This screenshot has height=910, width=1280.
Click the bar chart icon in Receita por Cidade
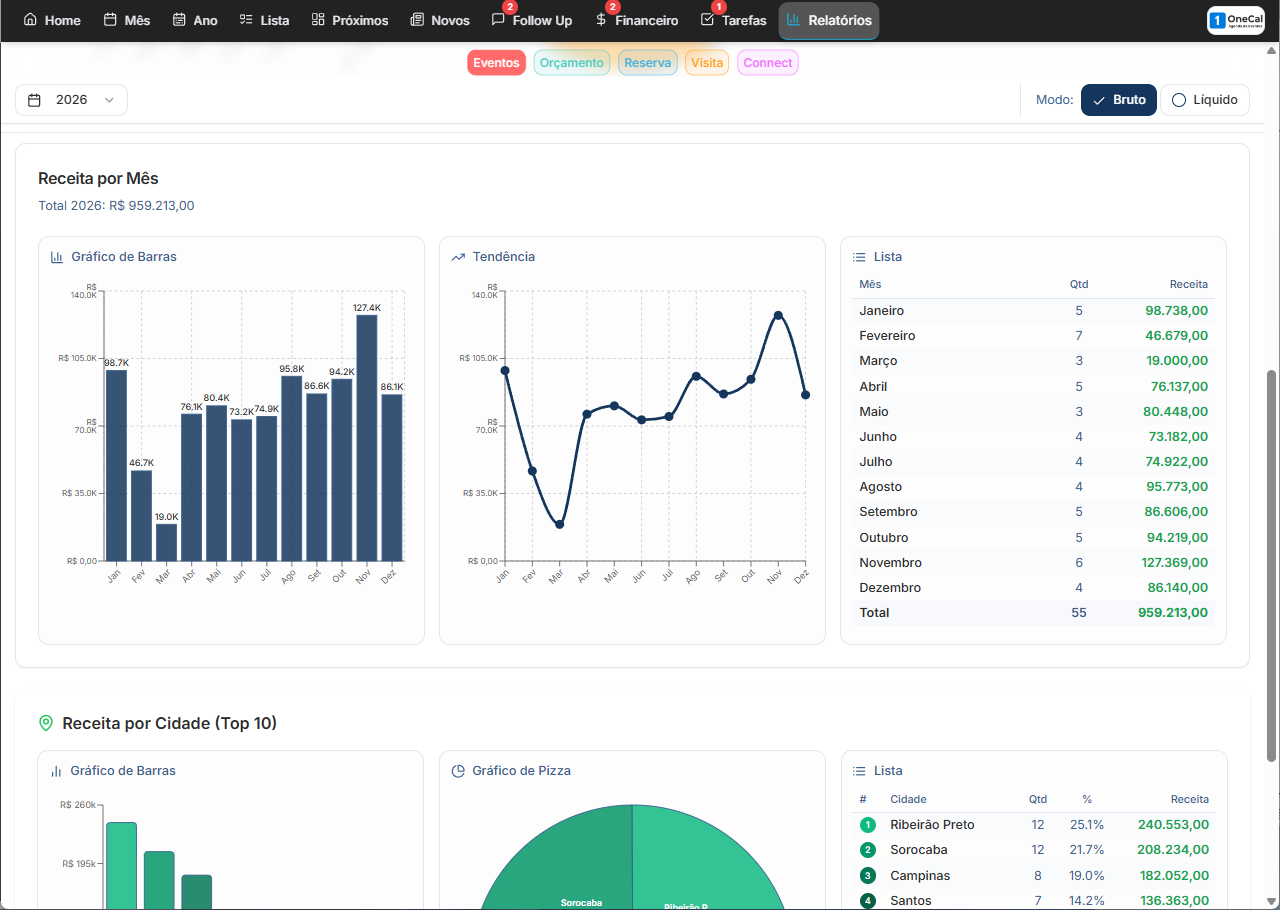point(57,771)
